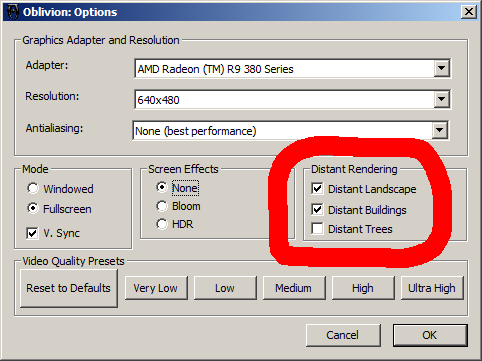Open the Antialiasing dropdown arrow
This screenshot has height=361, width=482.
click(x=439, y=130)
